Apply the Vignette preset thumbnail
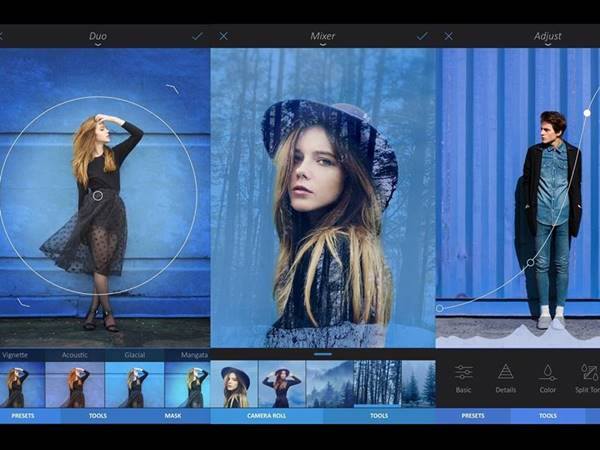This screenshot has height=450, width=600. 16,384
